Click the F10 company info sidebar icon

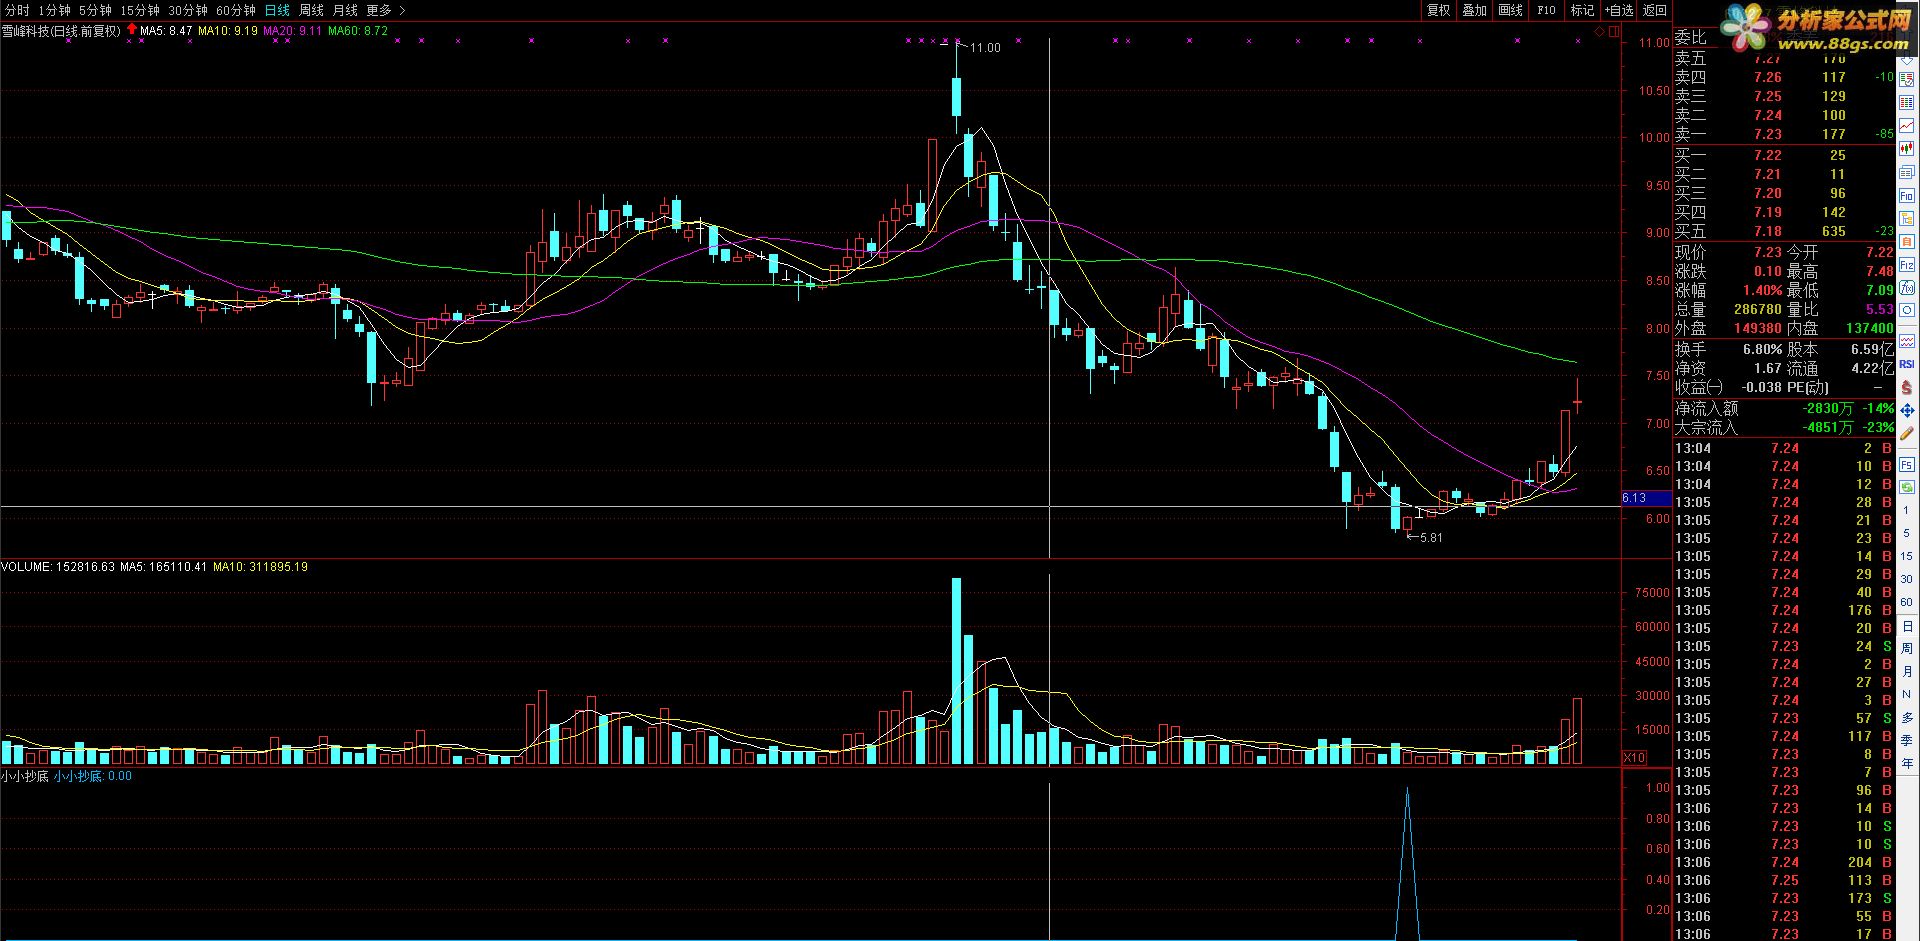[1907, 195]
